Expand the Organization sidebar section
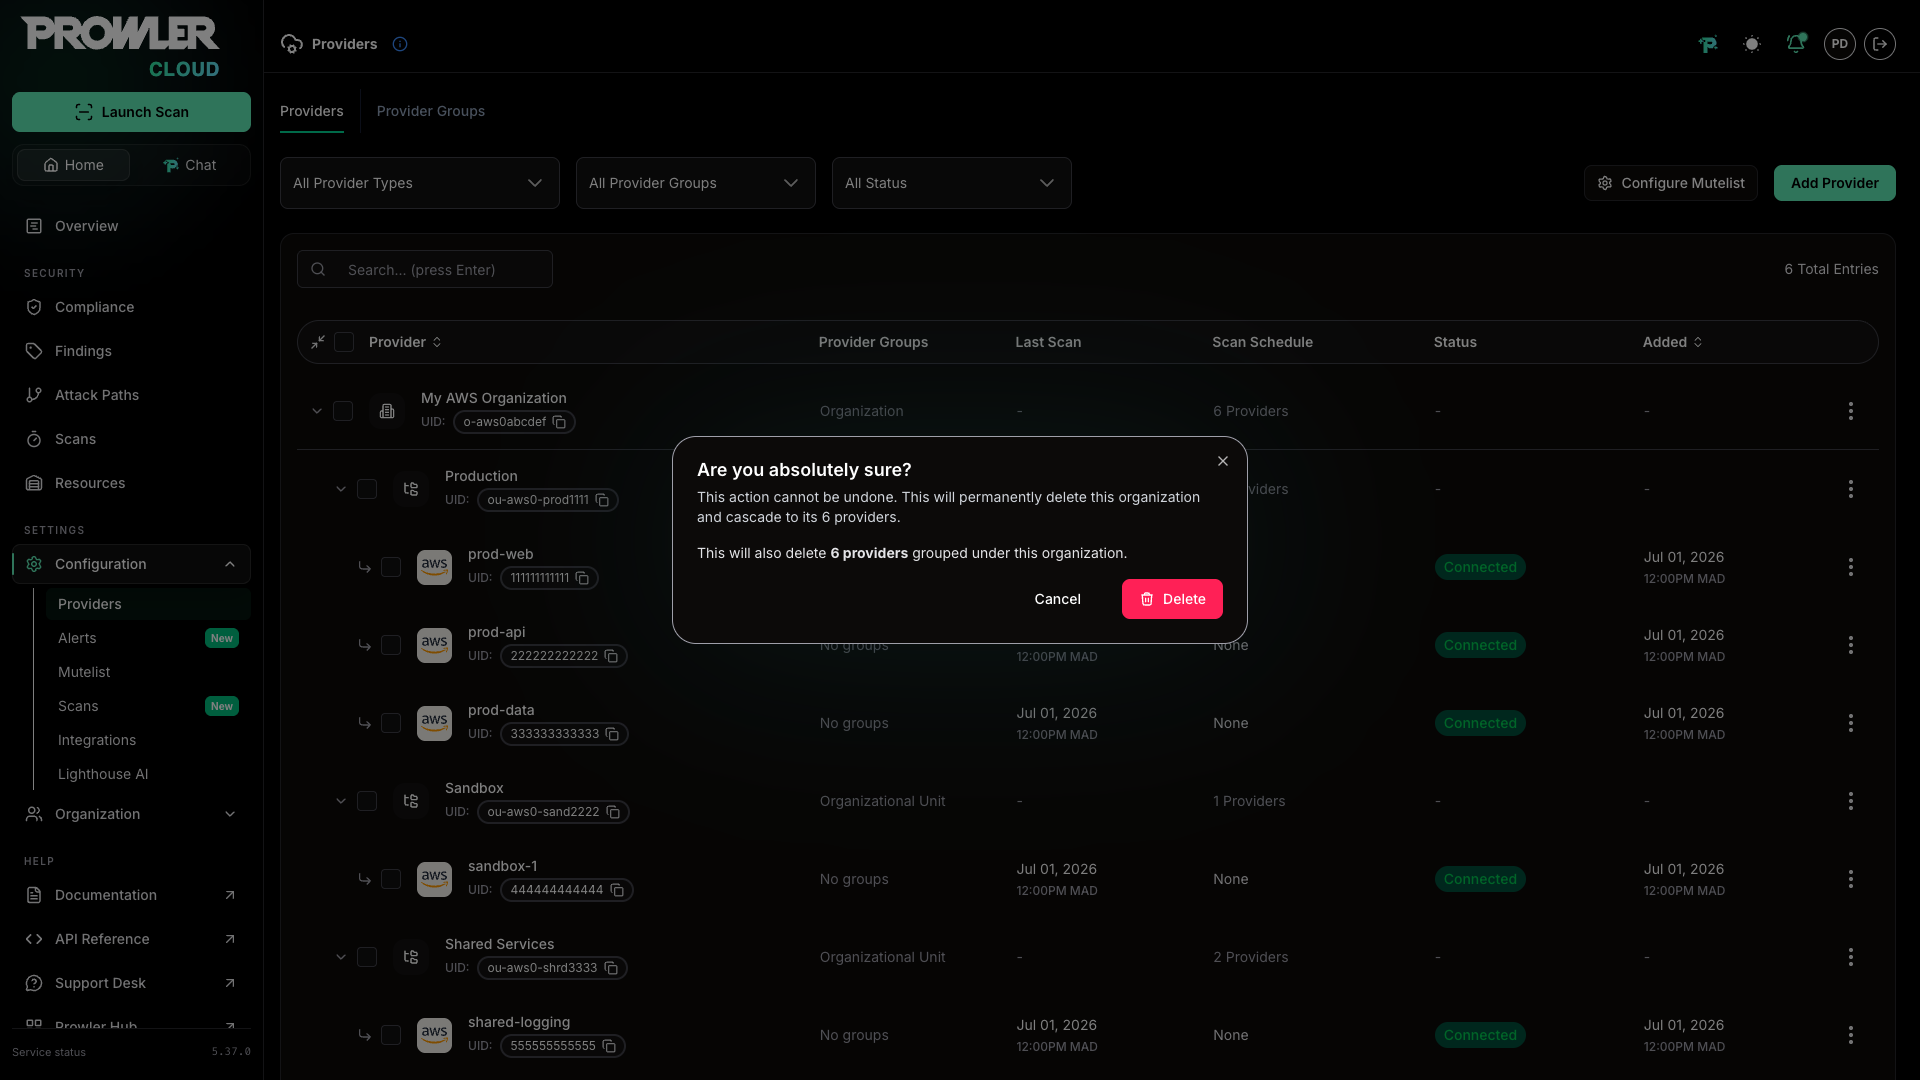 [131, 814]
